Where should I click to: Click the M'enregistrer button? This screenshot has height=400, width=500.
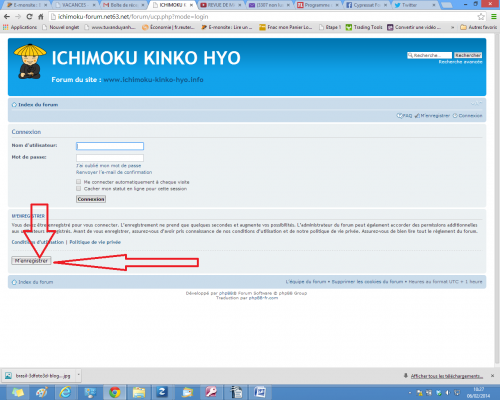click(31, 261)
